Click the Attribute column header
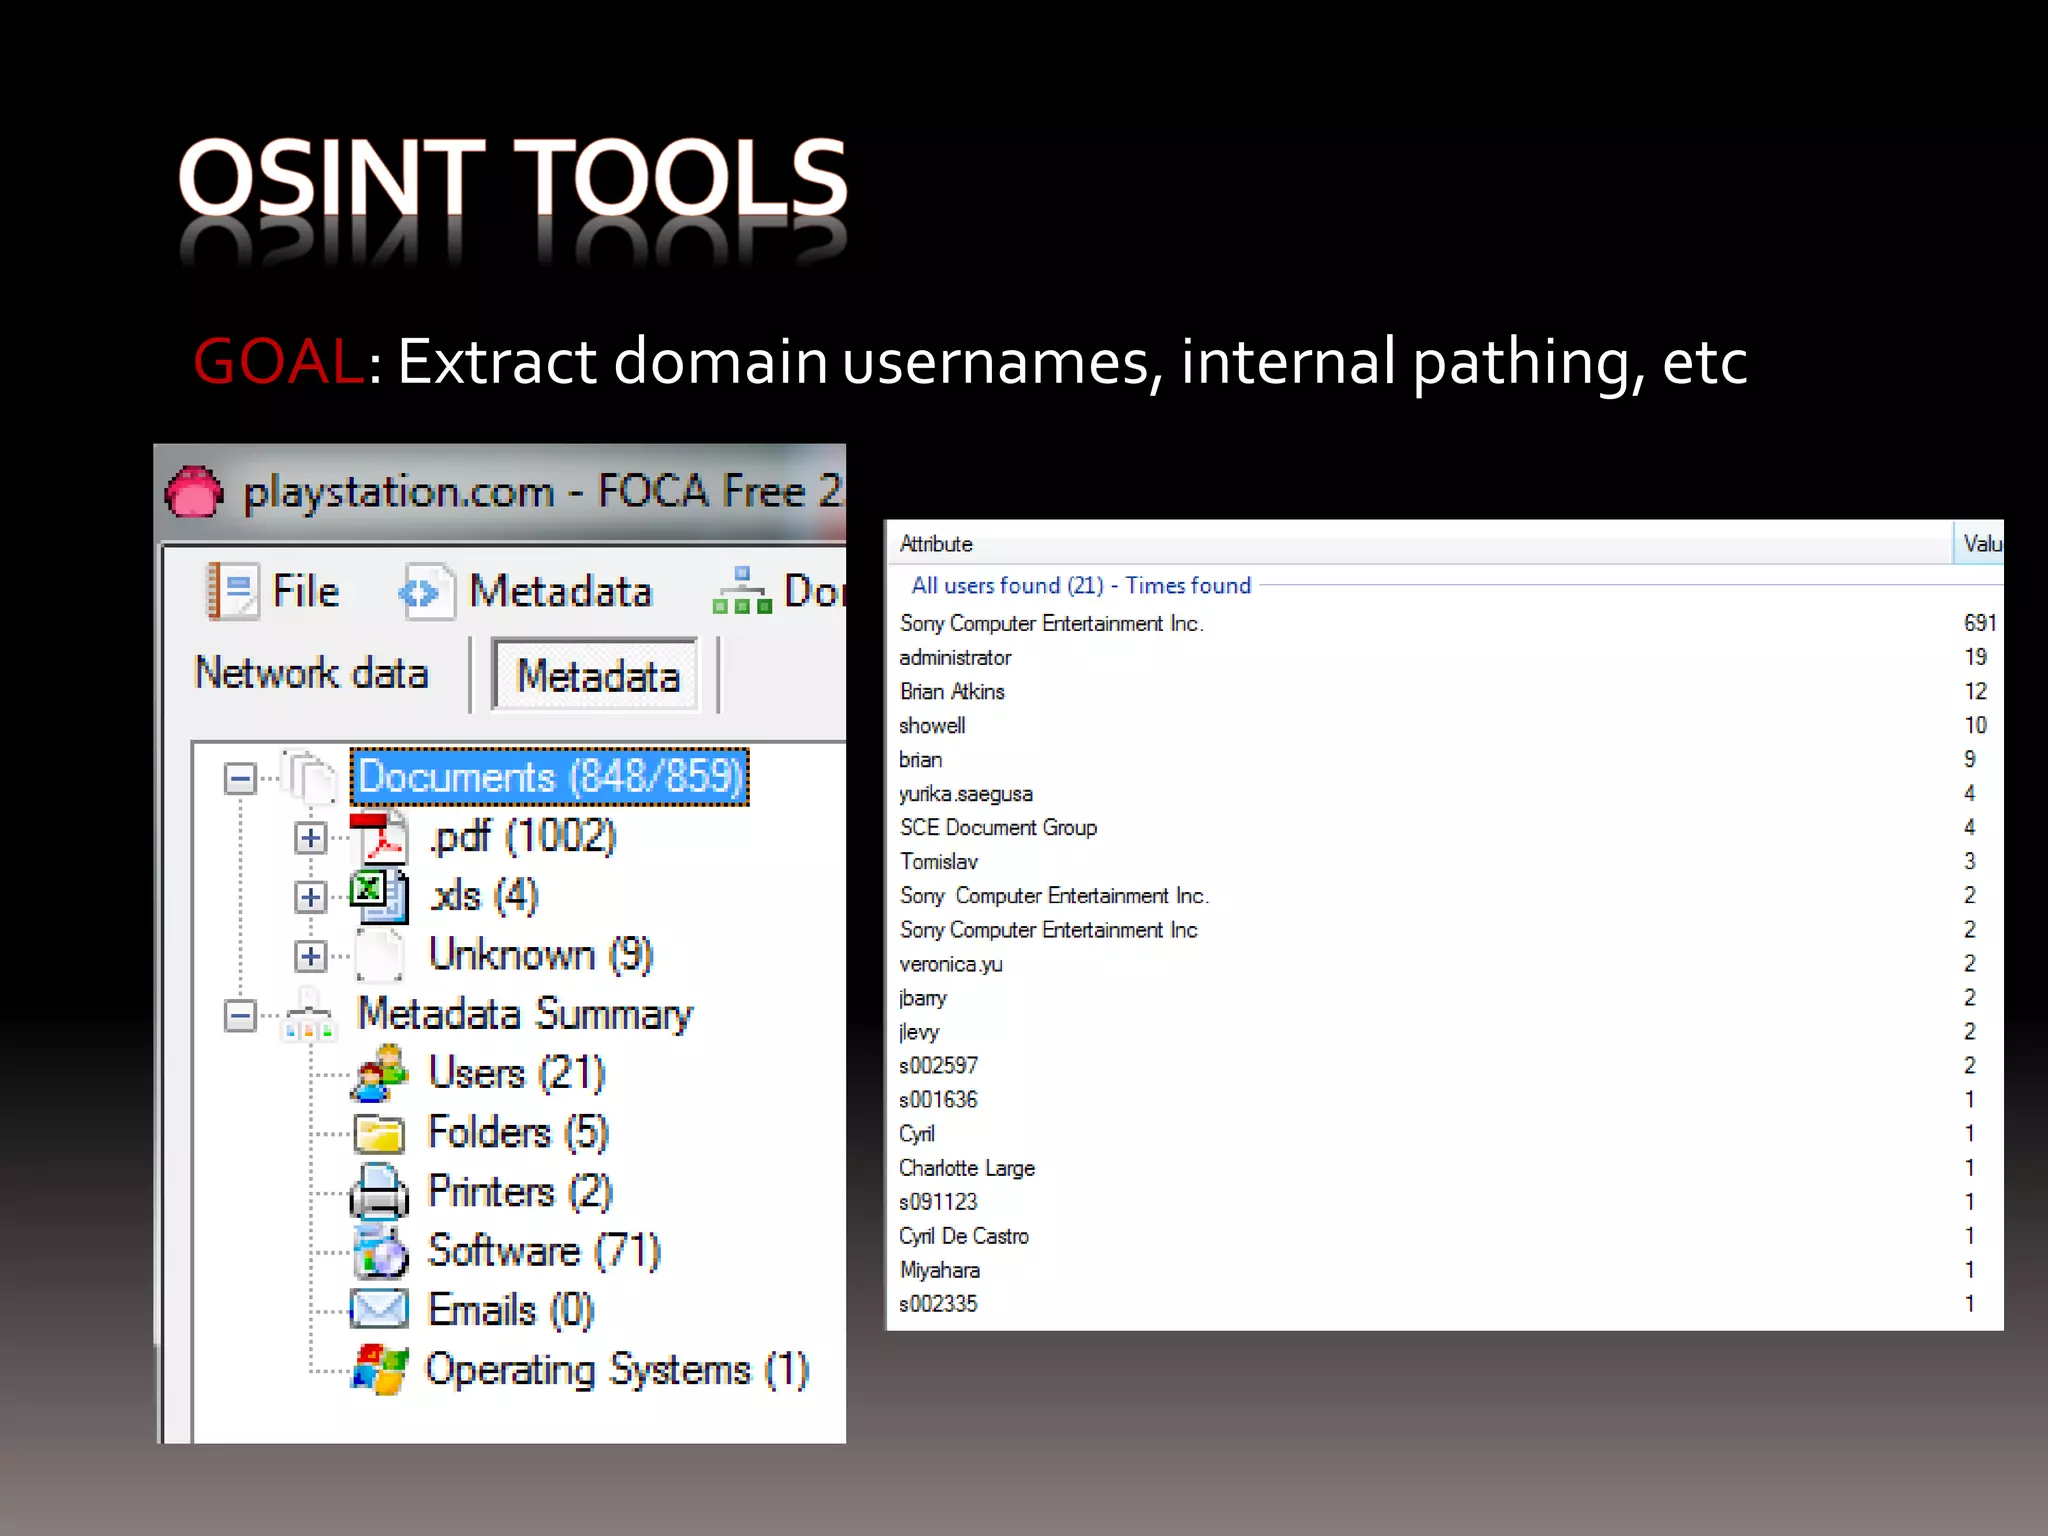This screenshot has height=1536, width=2048. (x=1420, y=544)
